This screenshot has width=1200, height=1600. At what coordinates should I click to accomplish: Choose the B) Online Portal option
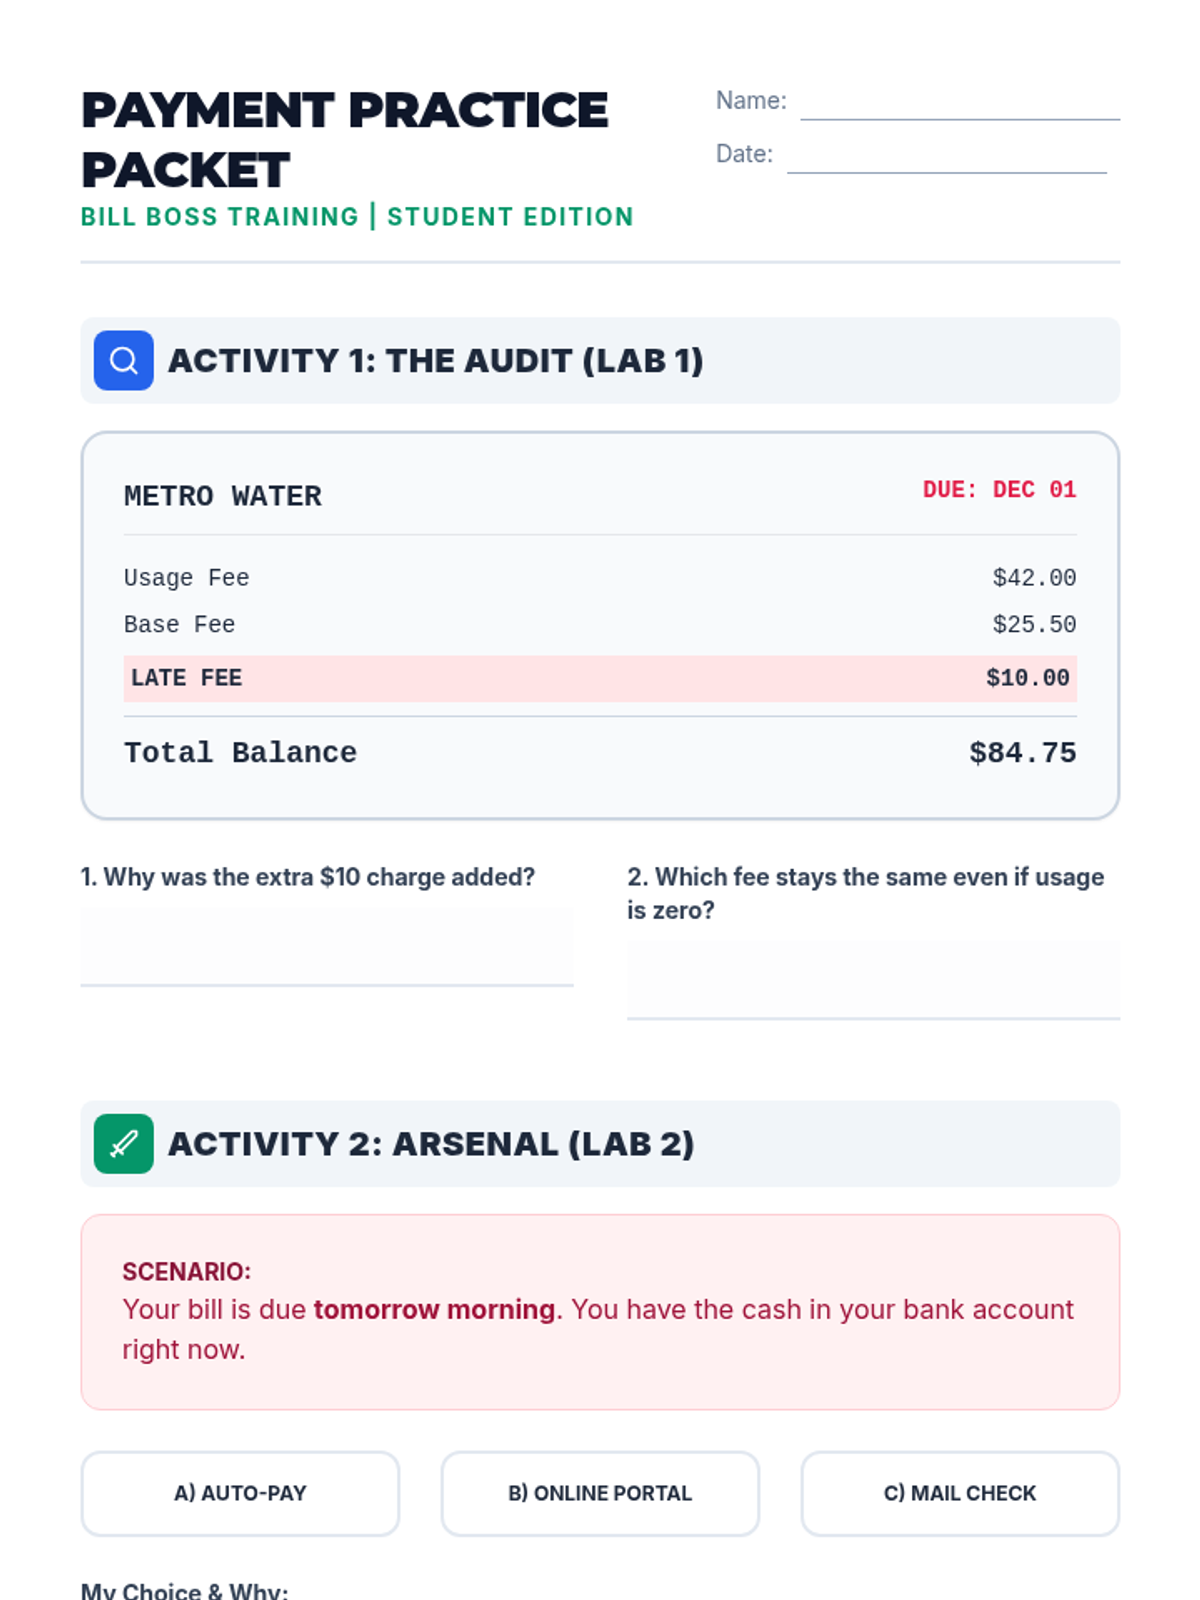[600, 1493]
